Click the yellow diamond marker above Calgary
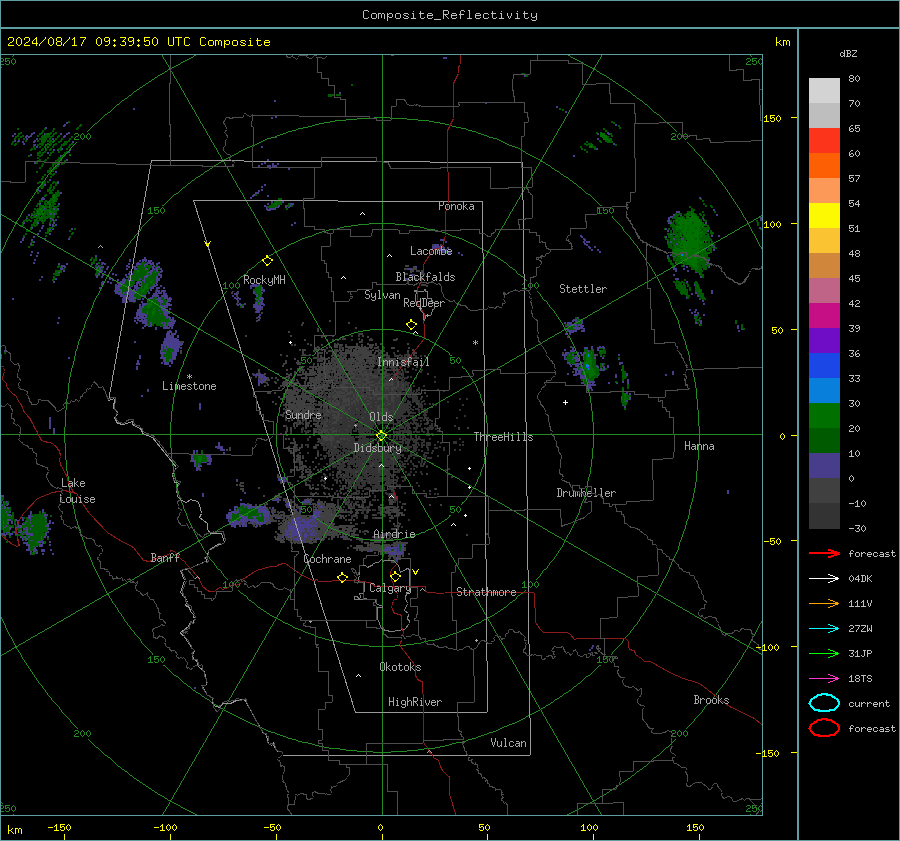Viewport: 900px width, 841px height. (x=395, y=576)
